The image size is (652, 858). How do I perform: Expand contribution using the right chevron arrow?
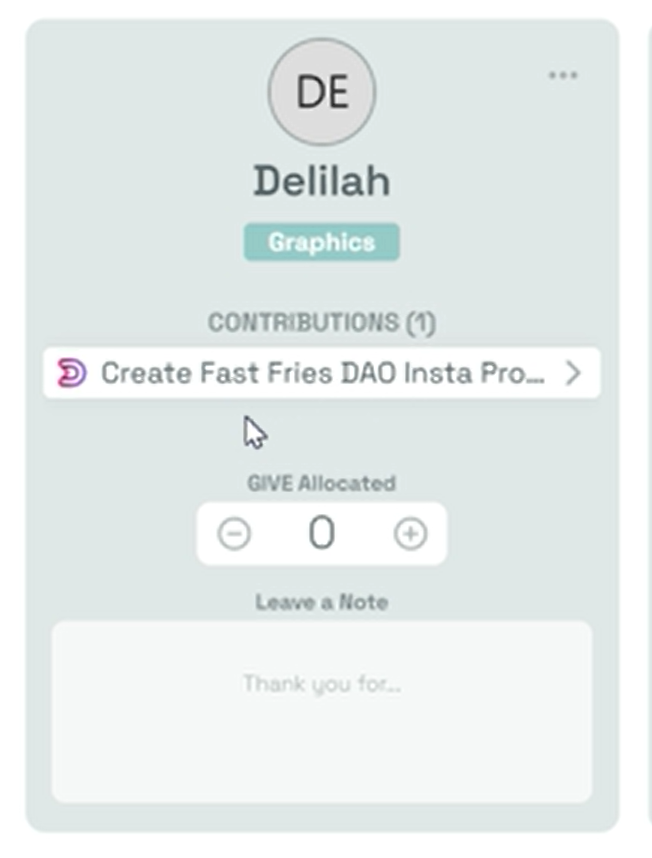(573, 373)
